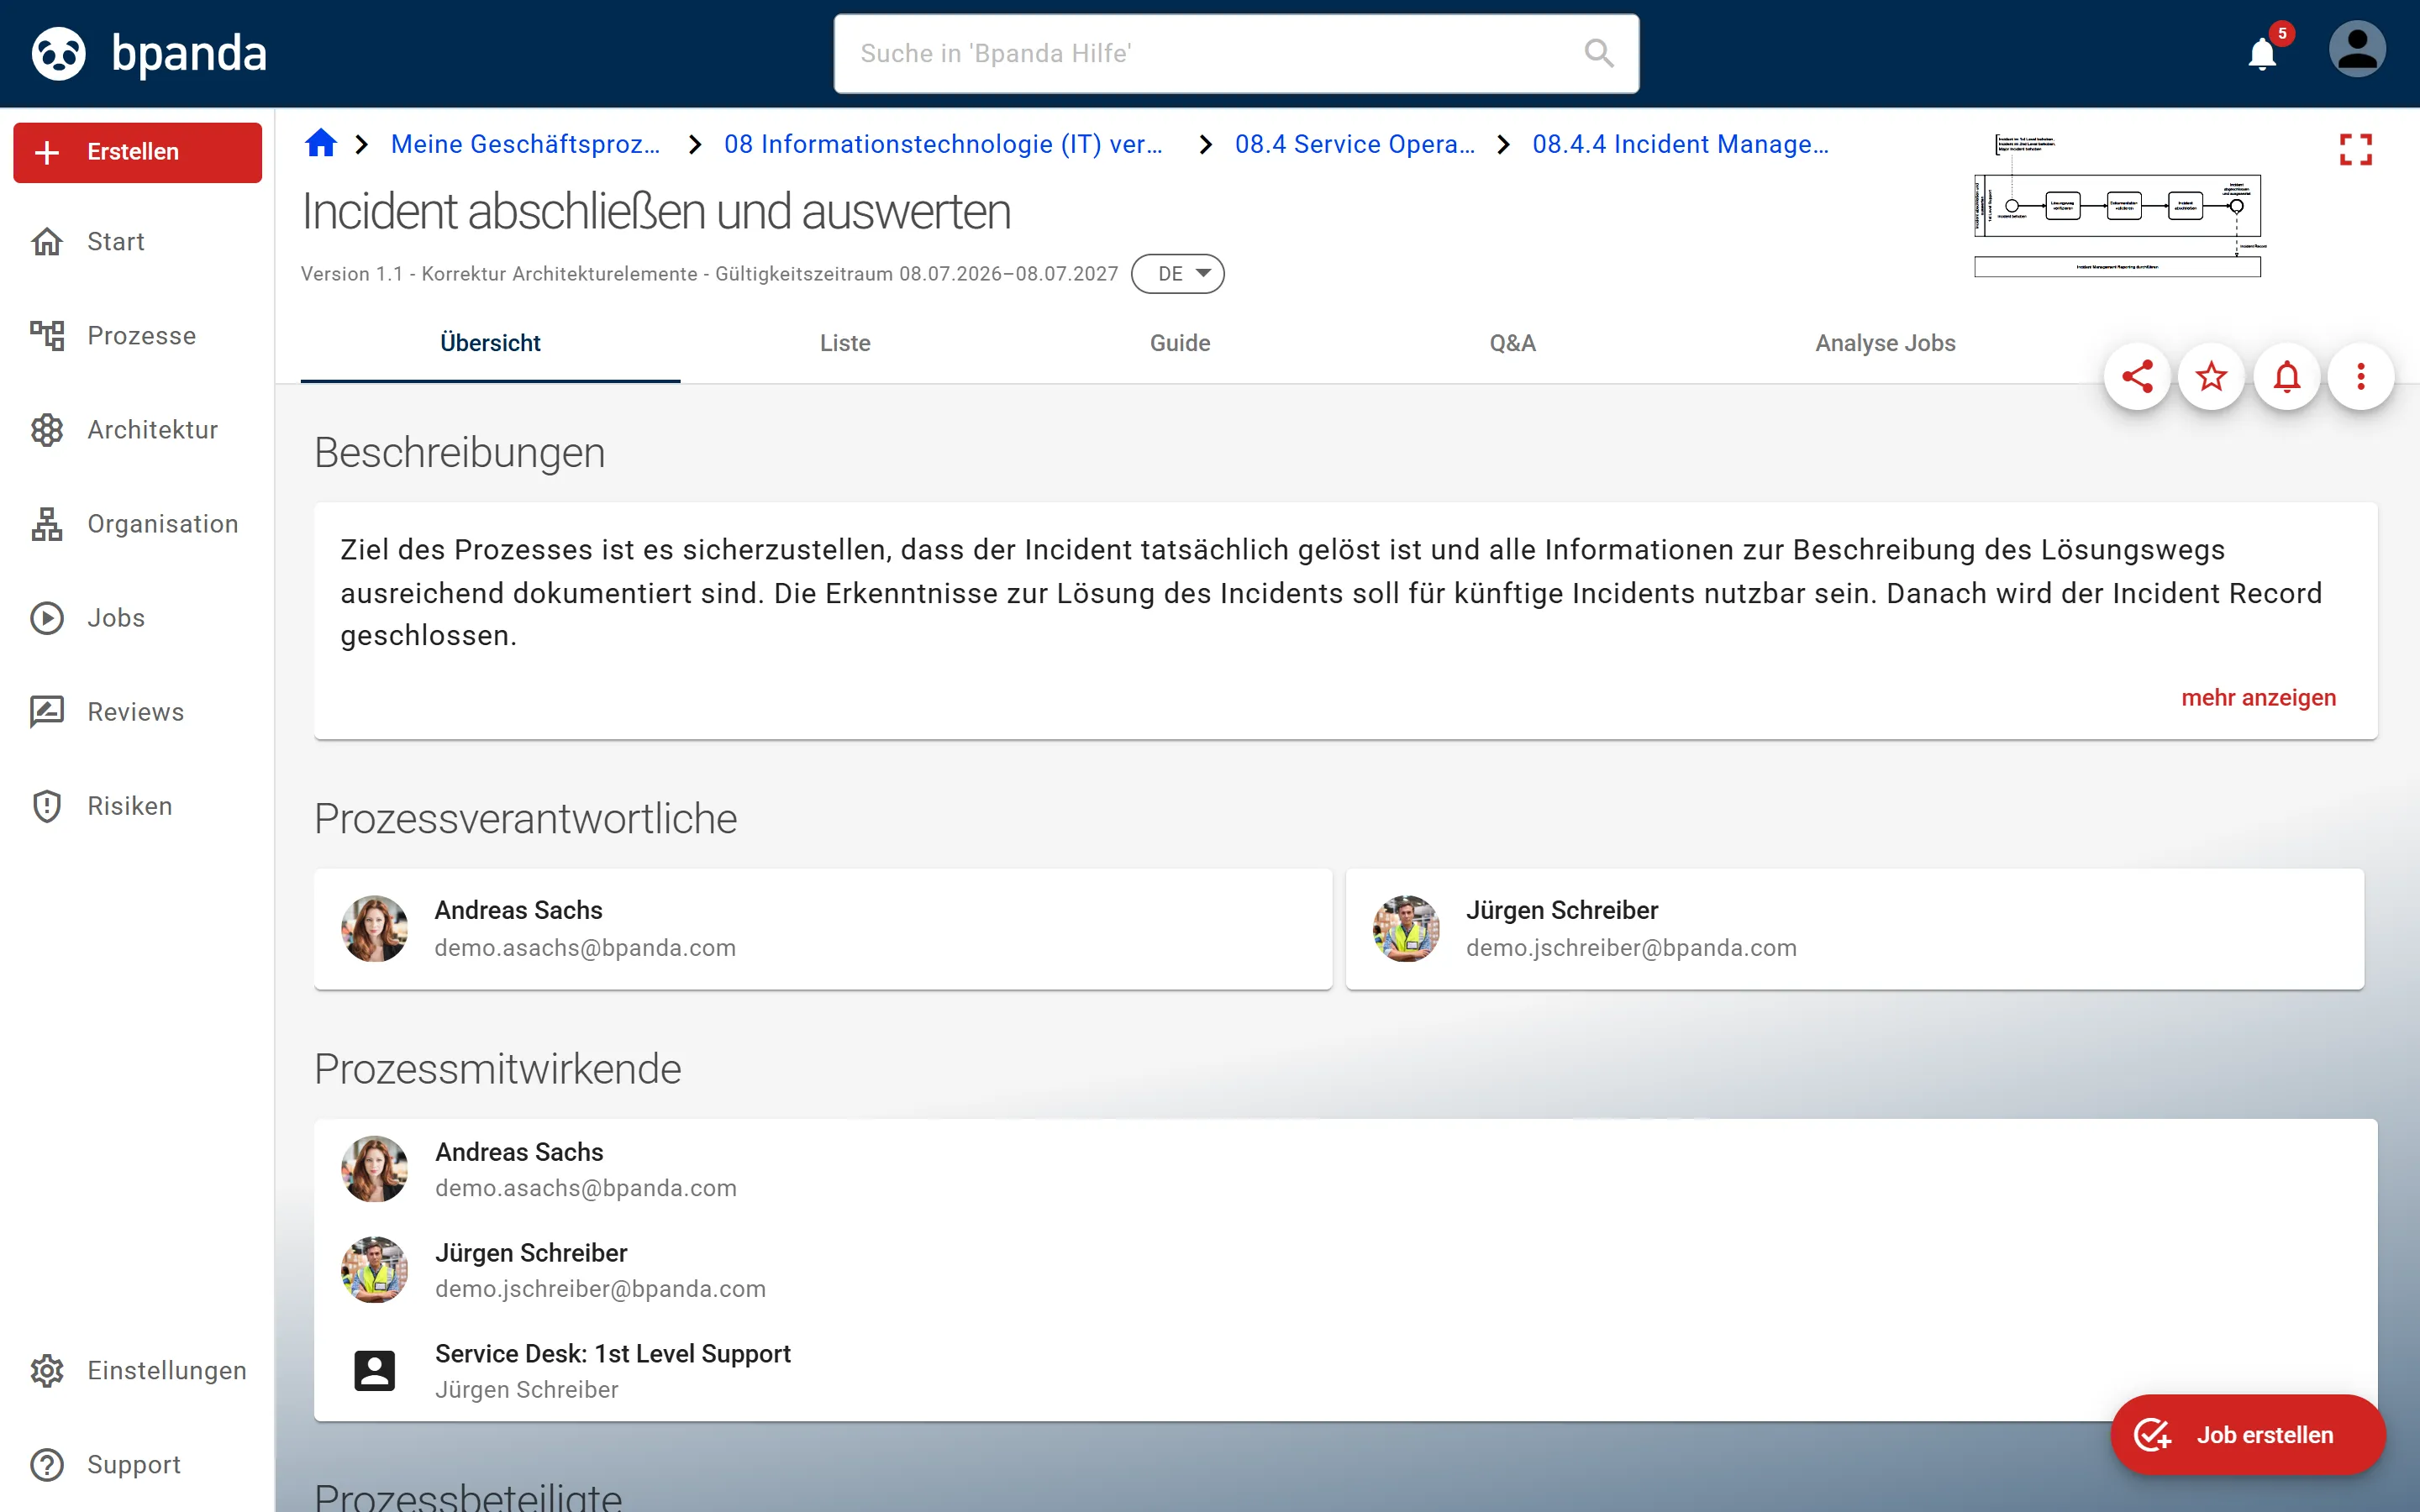Select Service Desk: 1st Level Support entry

[x=1346, y=1371]
